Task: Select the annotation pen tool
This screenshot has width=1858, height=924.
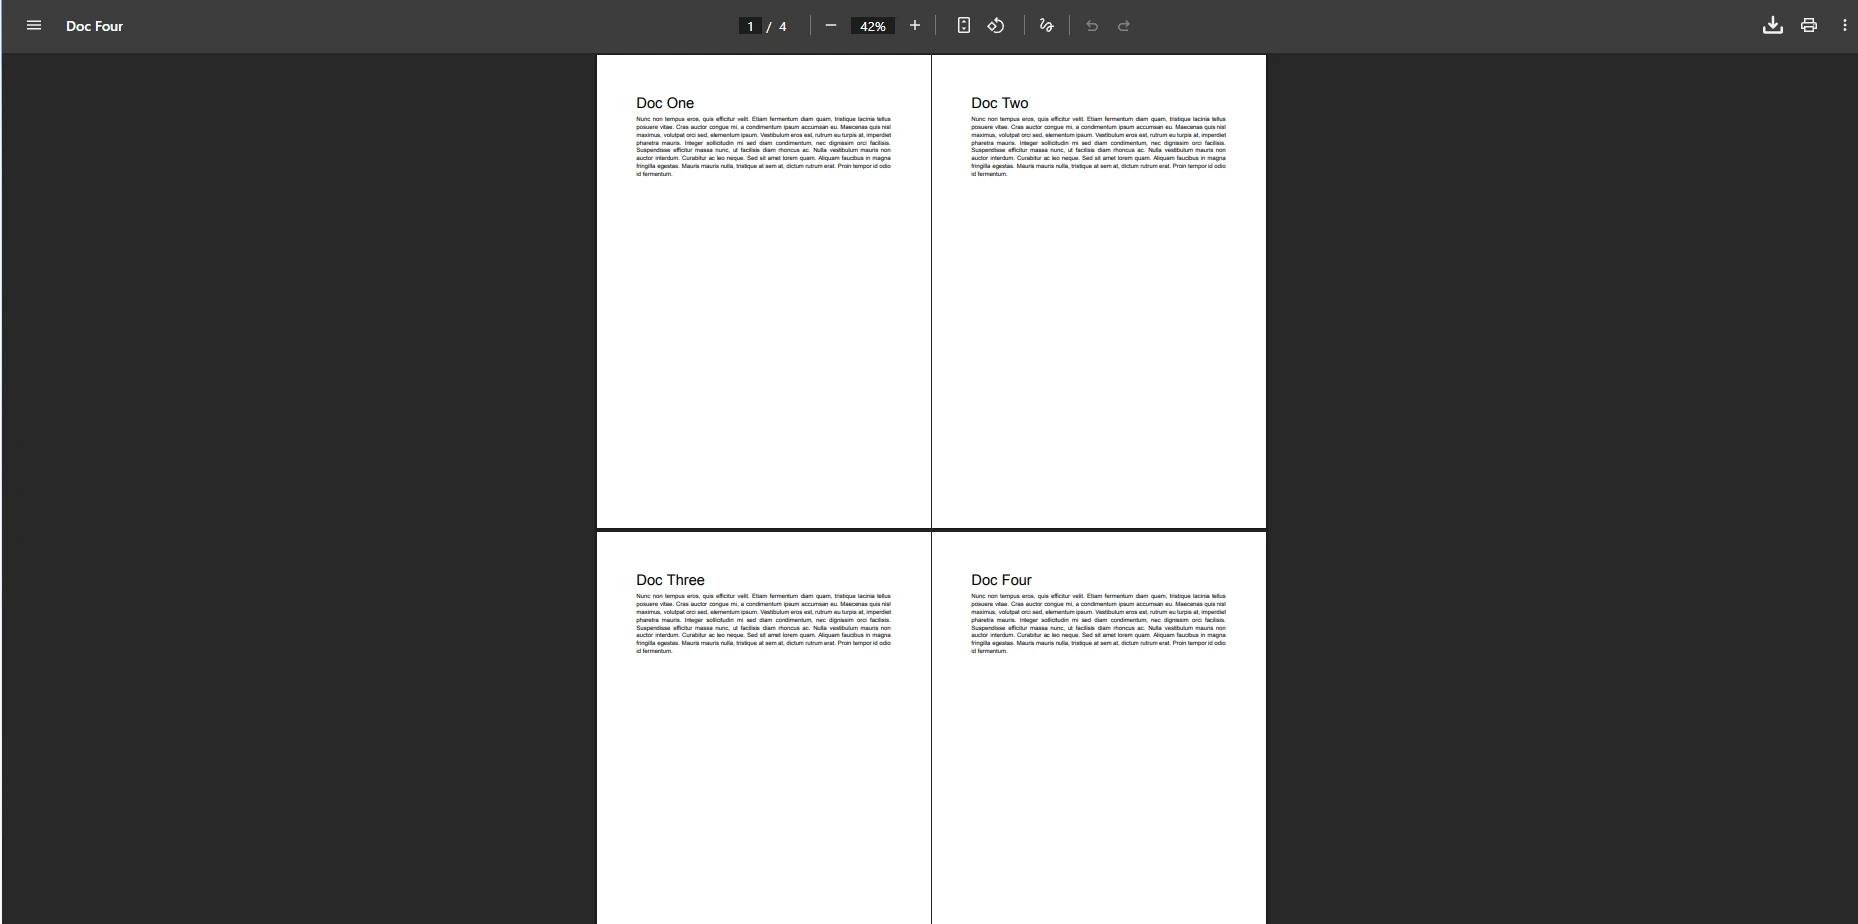Action: pyautogui.click(x=1046, y=25)
